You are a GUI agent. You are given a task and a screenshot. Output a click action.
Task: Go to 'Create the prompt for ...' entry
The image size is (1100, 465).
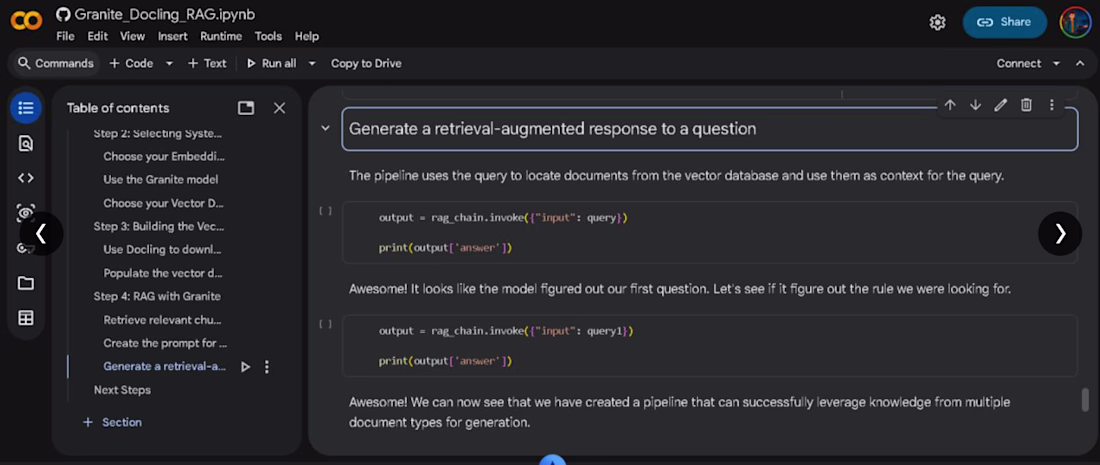[x=166, y=344]
